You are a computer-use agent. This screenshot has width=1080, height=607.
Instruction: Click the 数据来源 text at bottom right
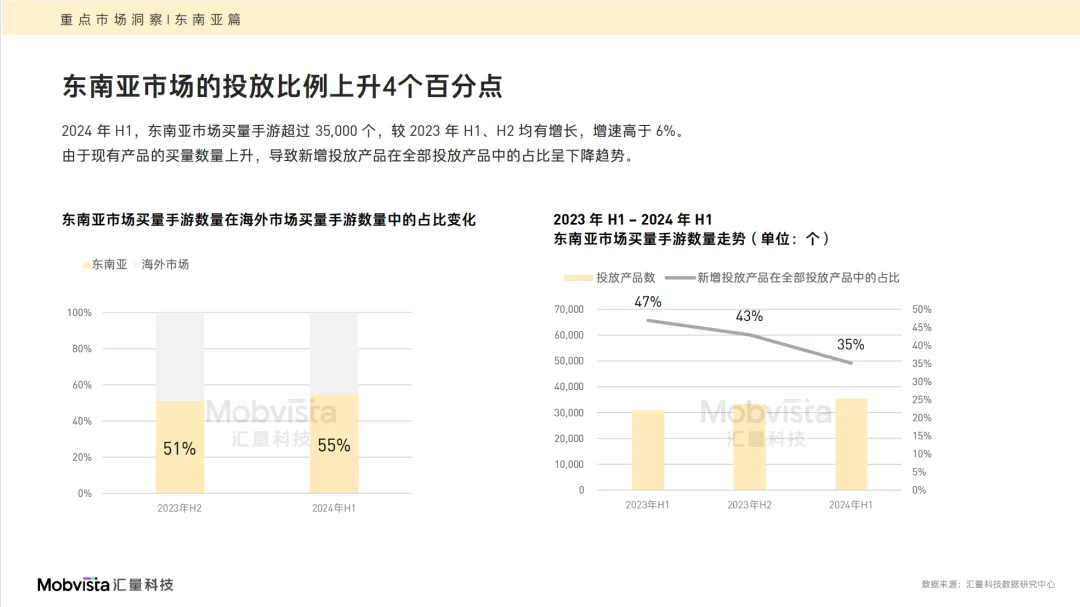click(987, 584)
